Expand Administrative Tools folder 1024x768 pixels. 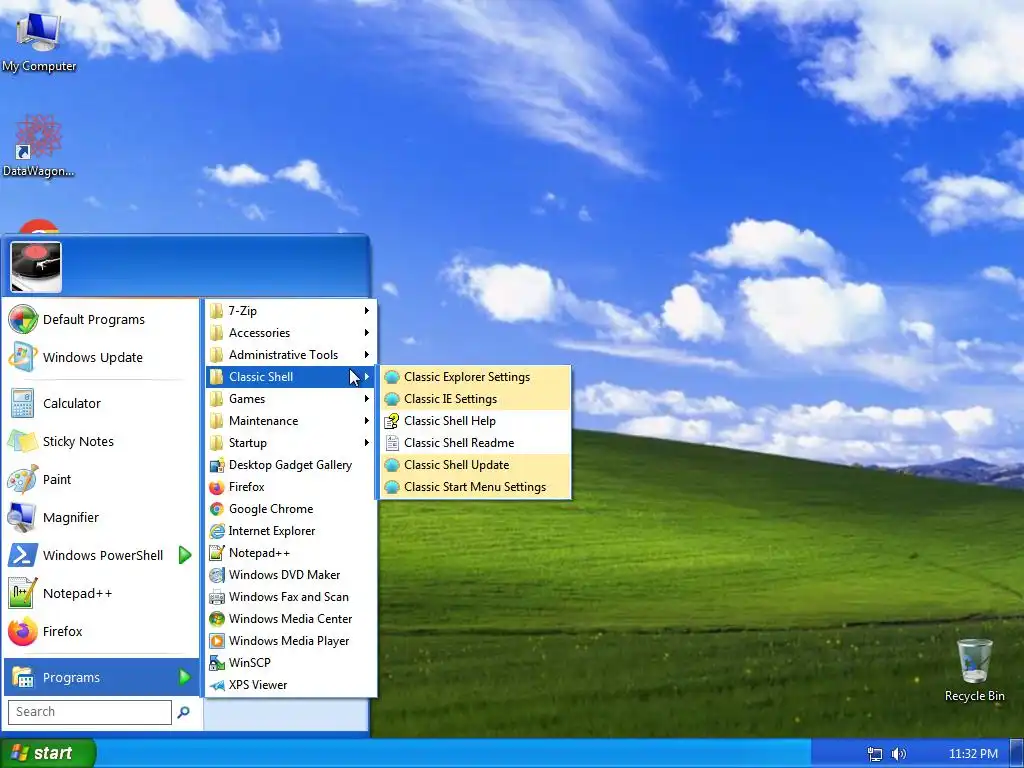[291, 355]
